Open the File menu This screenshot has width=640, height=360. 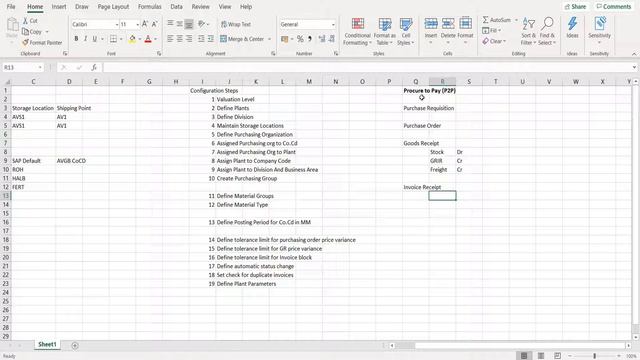pos(11,7)
